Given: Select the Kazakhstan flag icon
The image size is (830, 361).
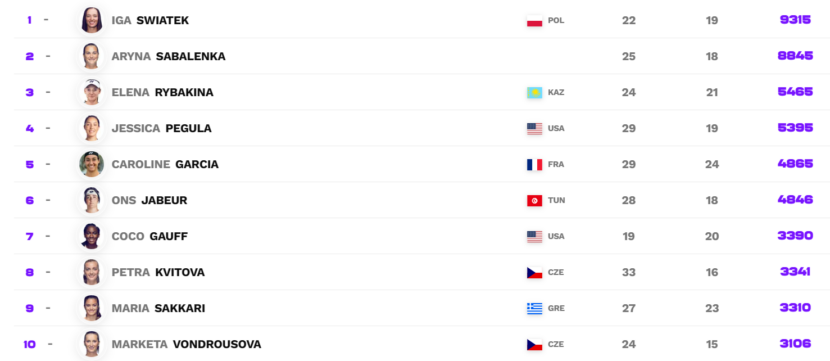Looking at the screenshot, I should click(534, 93).
